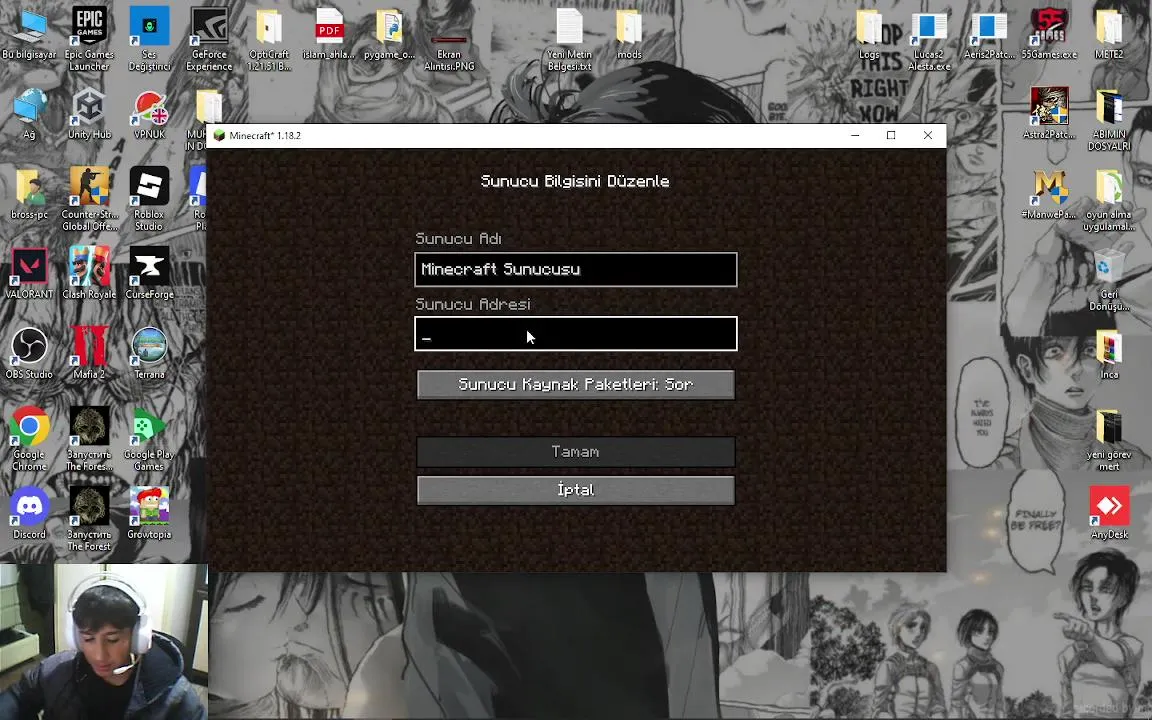Open Clash Royale desktop icon
This screenshot has height=720, width=1152.
pos(89,273)
